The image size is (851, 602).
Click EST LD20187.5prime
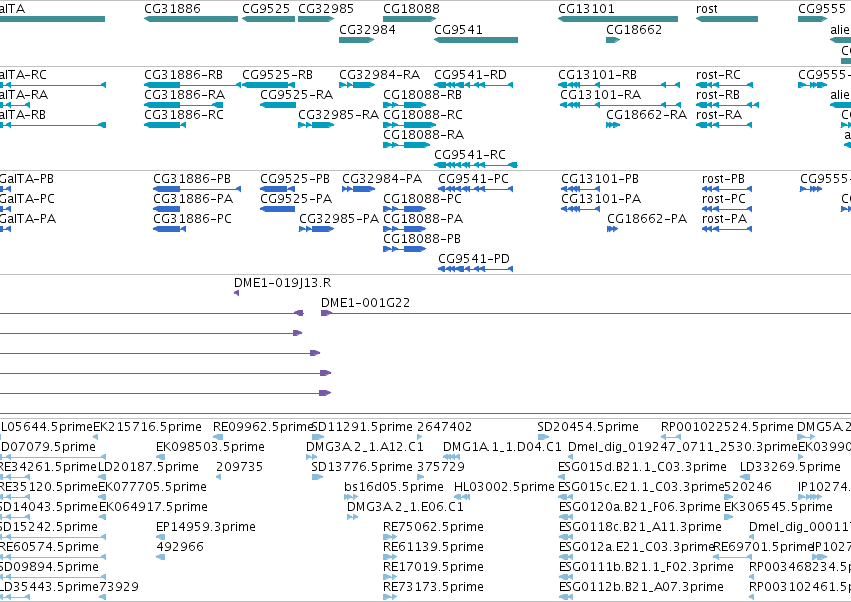103,477
